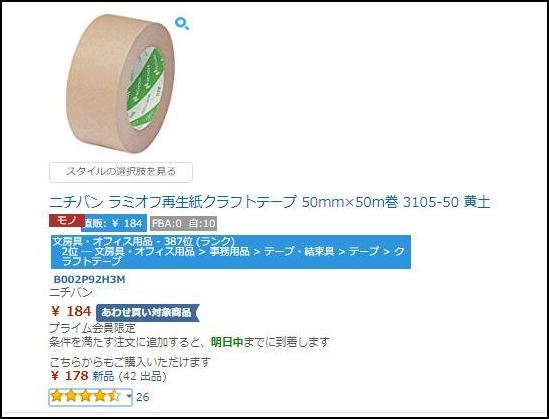Click the red モノ badge
This screenshot has width=549, height=419.
point(67,221)
